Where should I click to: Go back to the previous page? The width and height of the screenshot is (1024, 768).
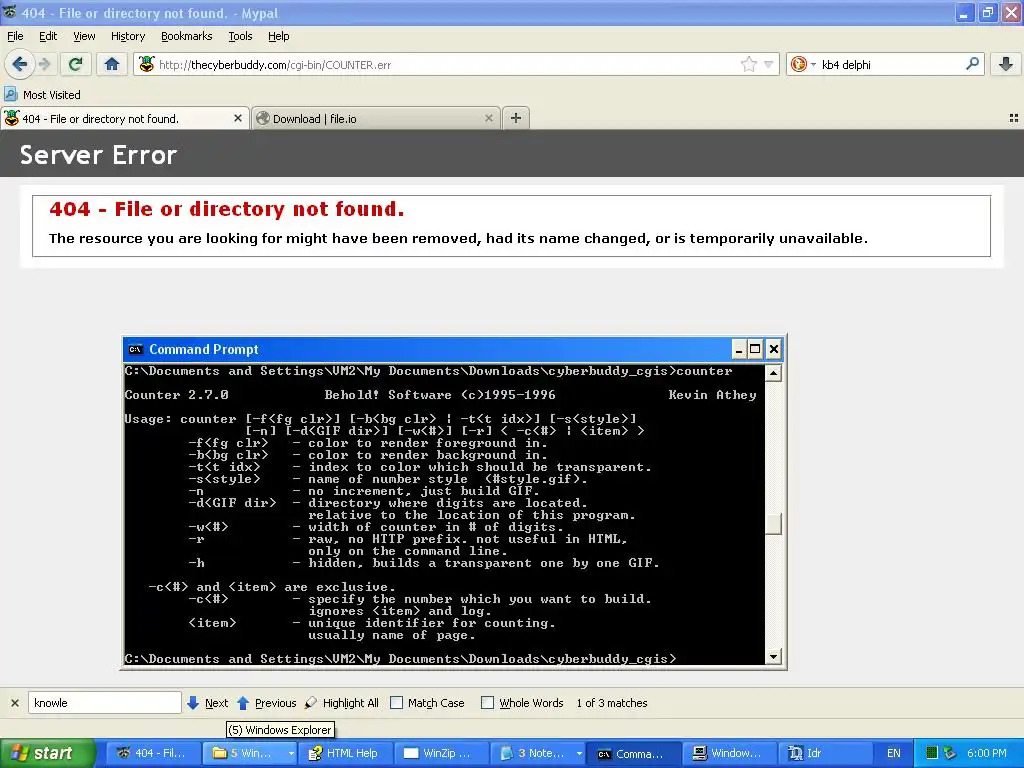[19, 64]
